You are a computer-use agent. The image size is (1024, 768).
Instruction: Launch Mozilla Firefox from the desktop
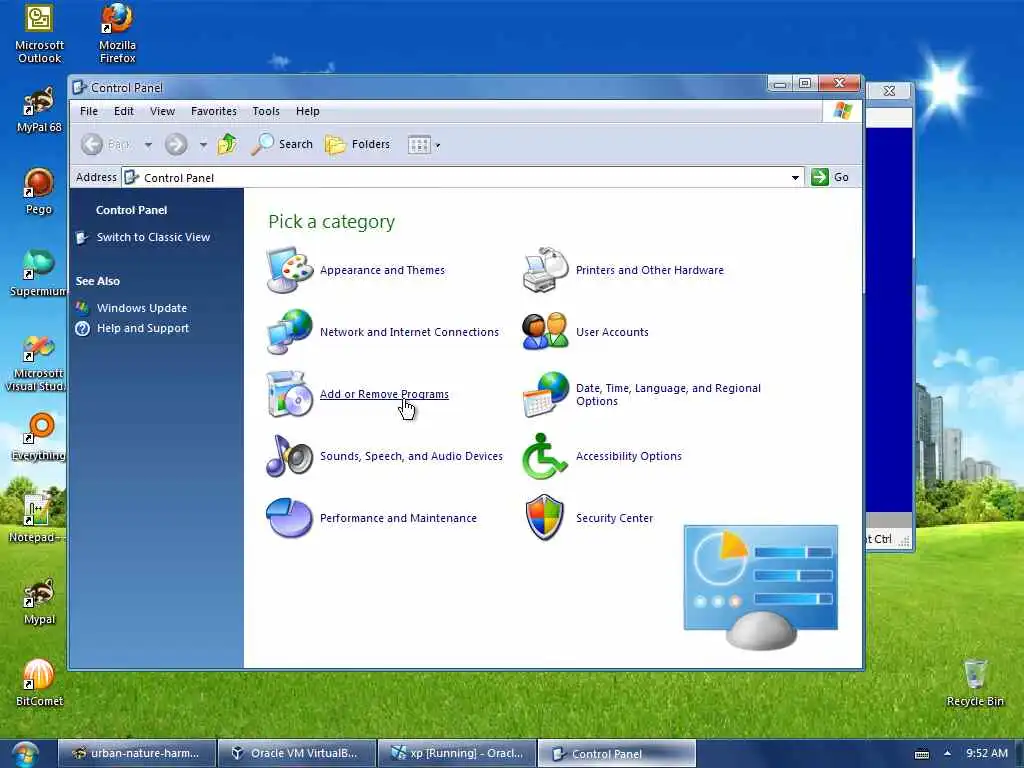118,35
